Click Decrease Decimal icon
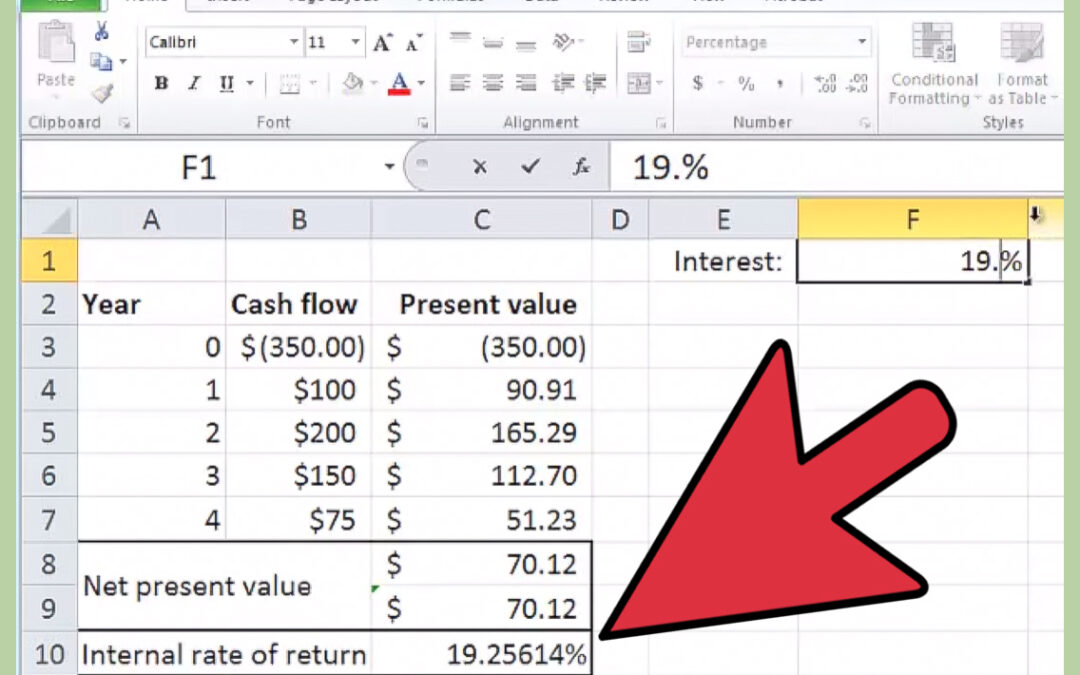Viewport: 1080px width, 675px height. click(858, 83)
